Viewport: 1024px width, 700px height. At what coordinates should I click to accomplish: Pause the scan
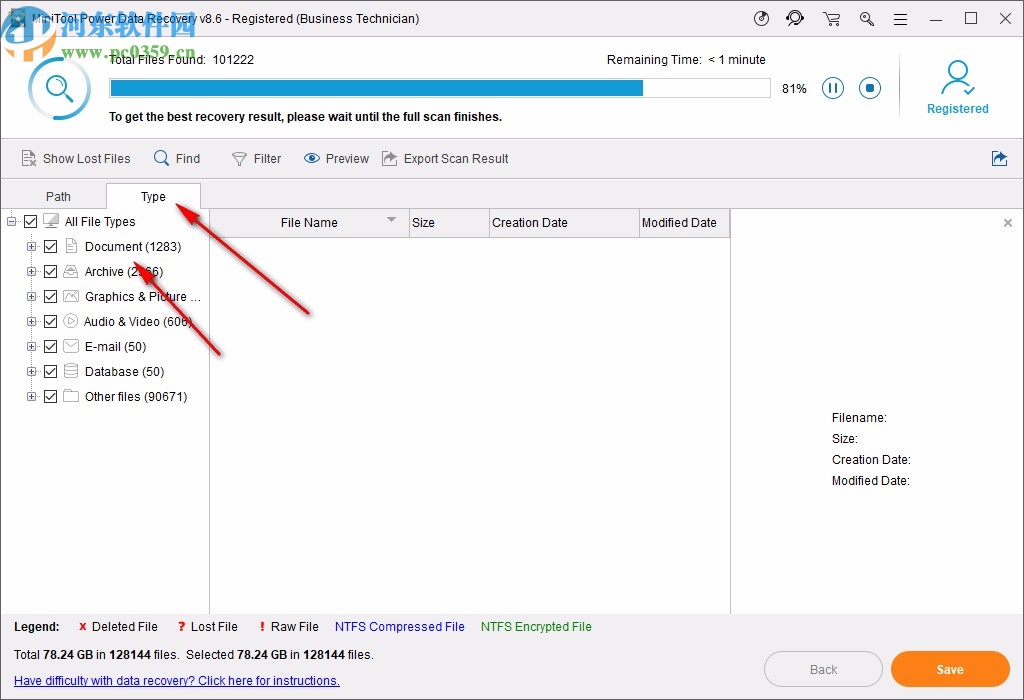point(833,88)
